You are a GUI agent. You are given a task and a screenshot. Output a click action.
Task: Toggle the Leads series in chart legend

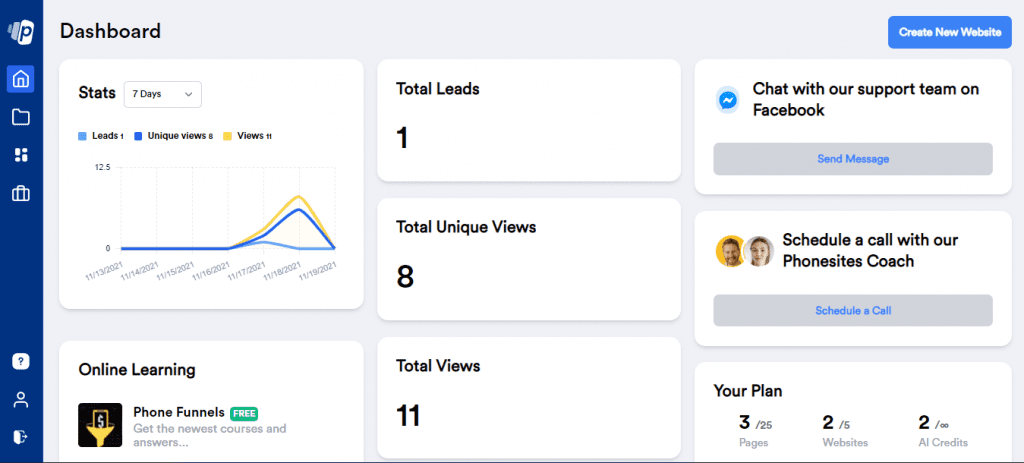click(x=101, y=136)
